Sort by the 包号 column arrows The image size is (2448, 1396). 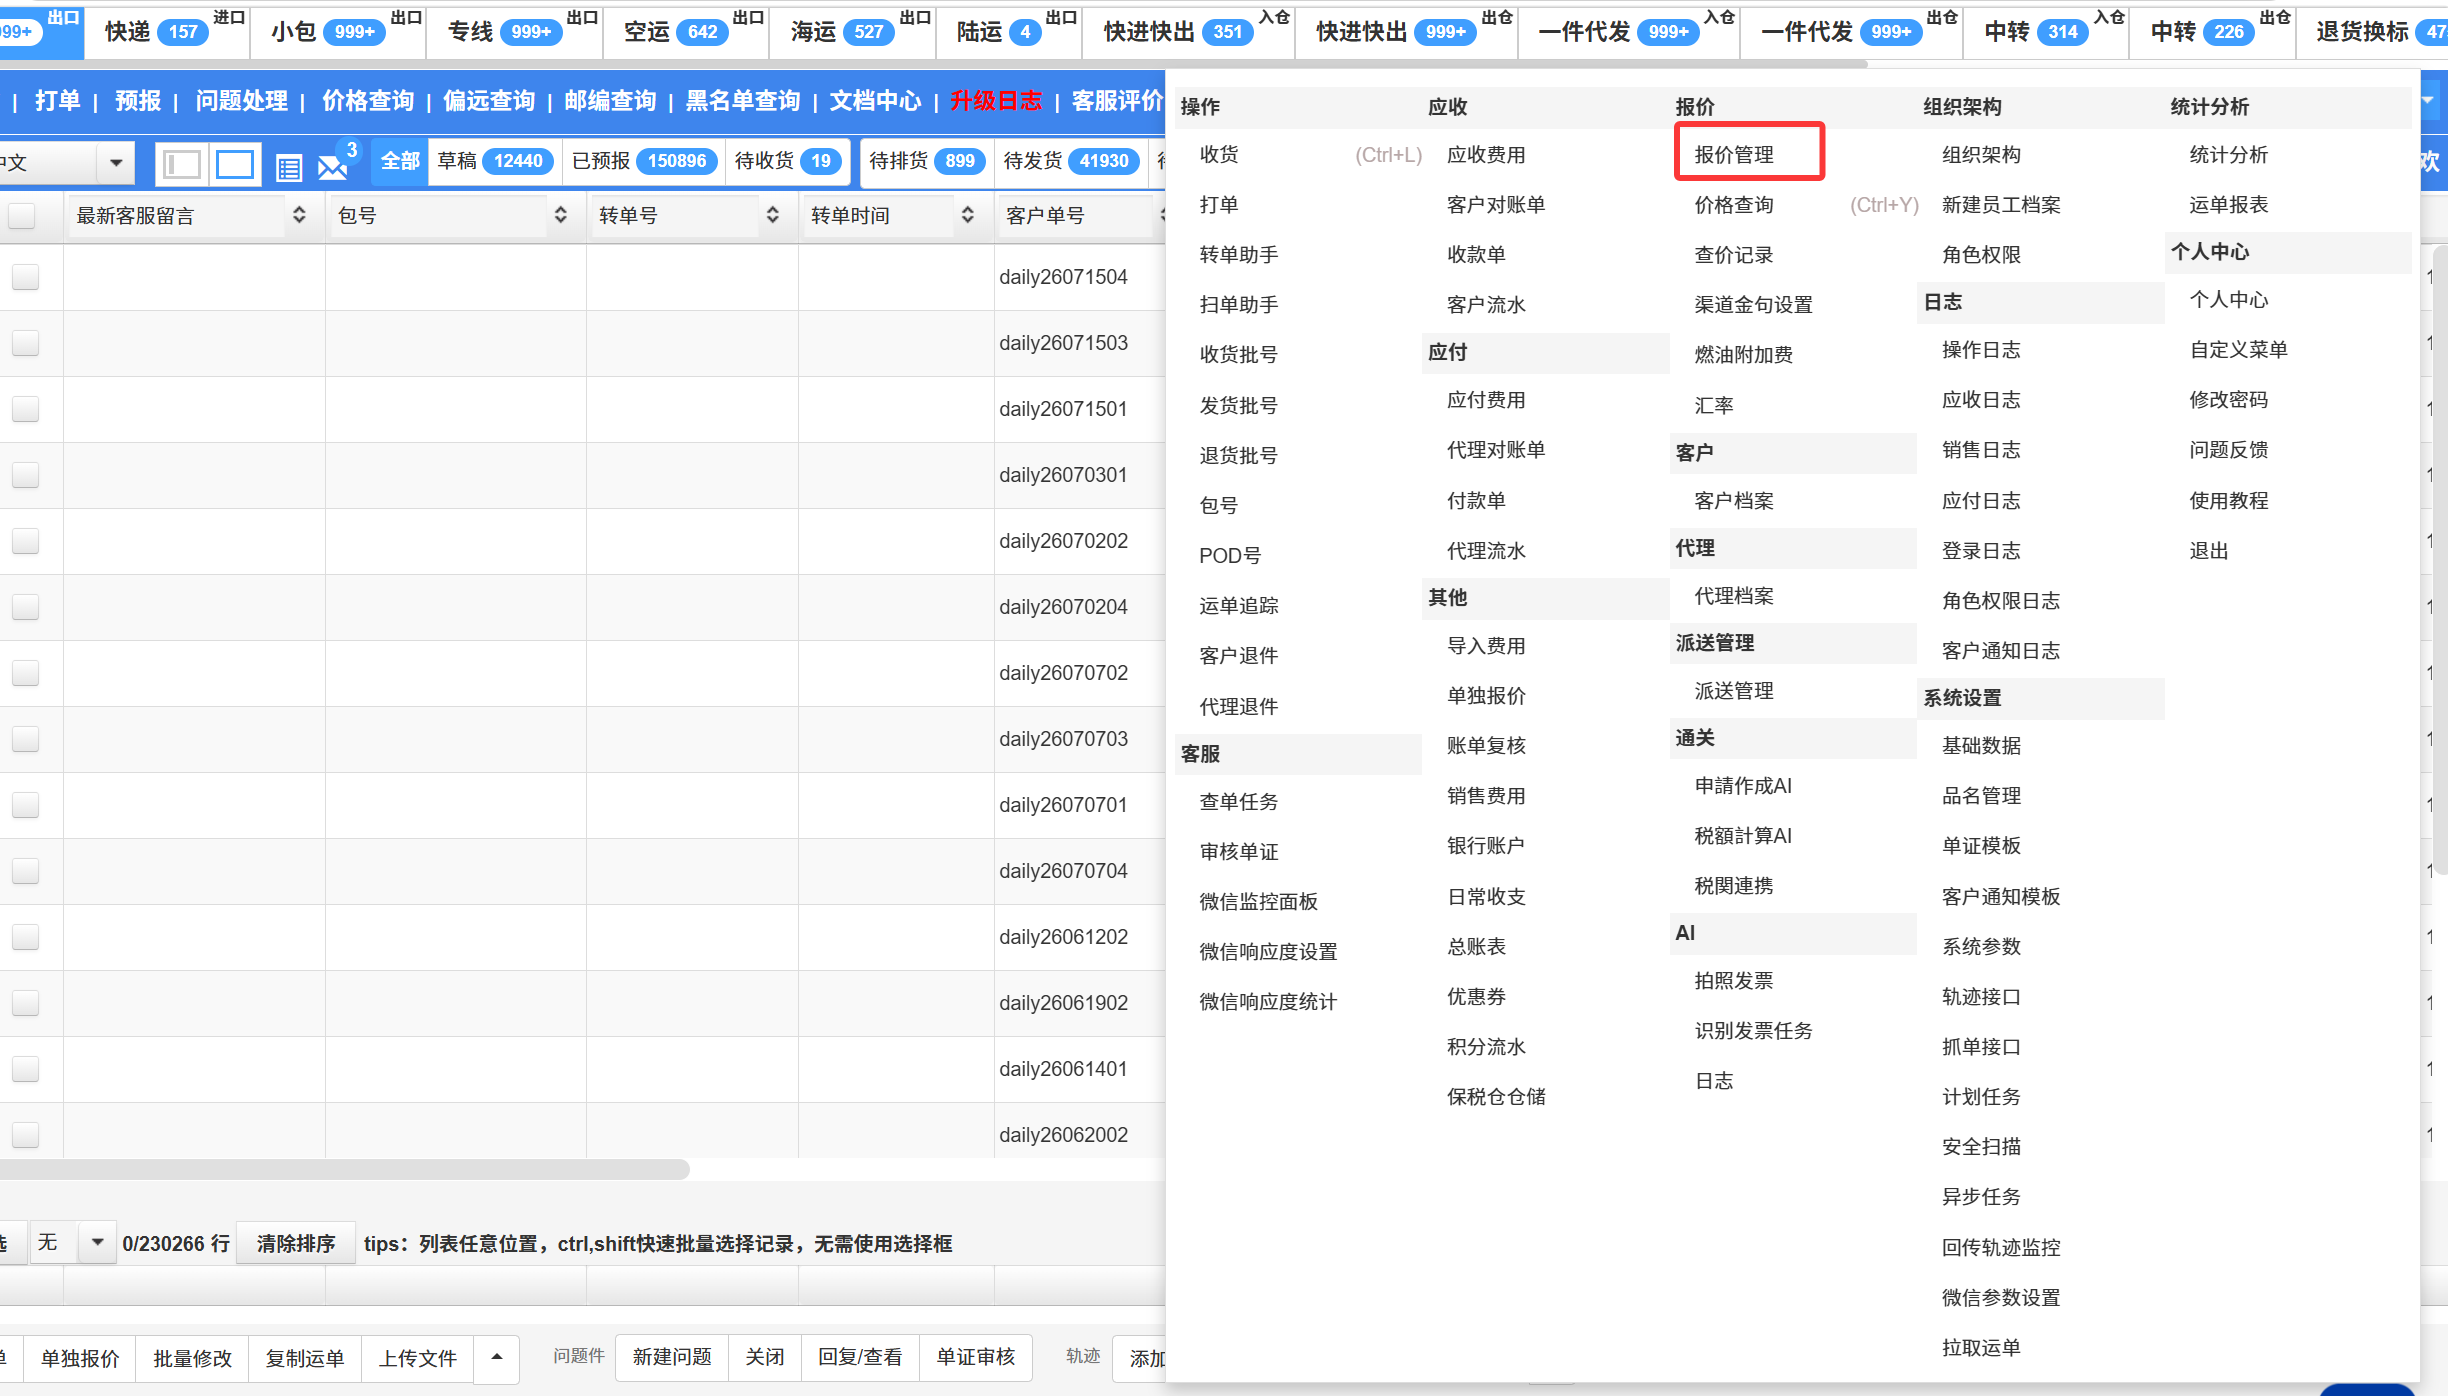[560, 215]
